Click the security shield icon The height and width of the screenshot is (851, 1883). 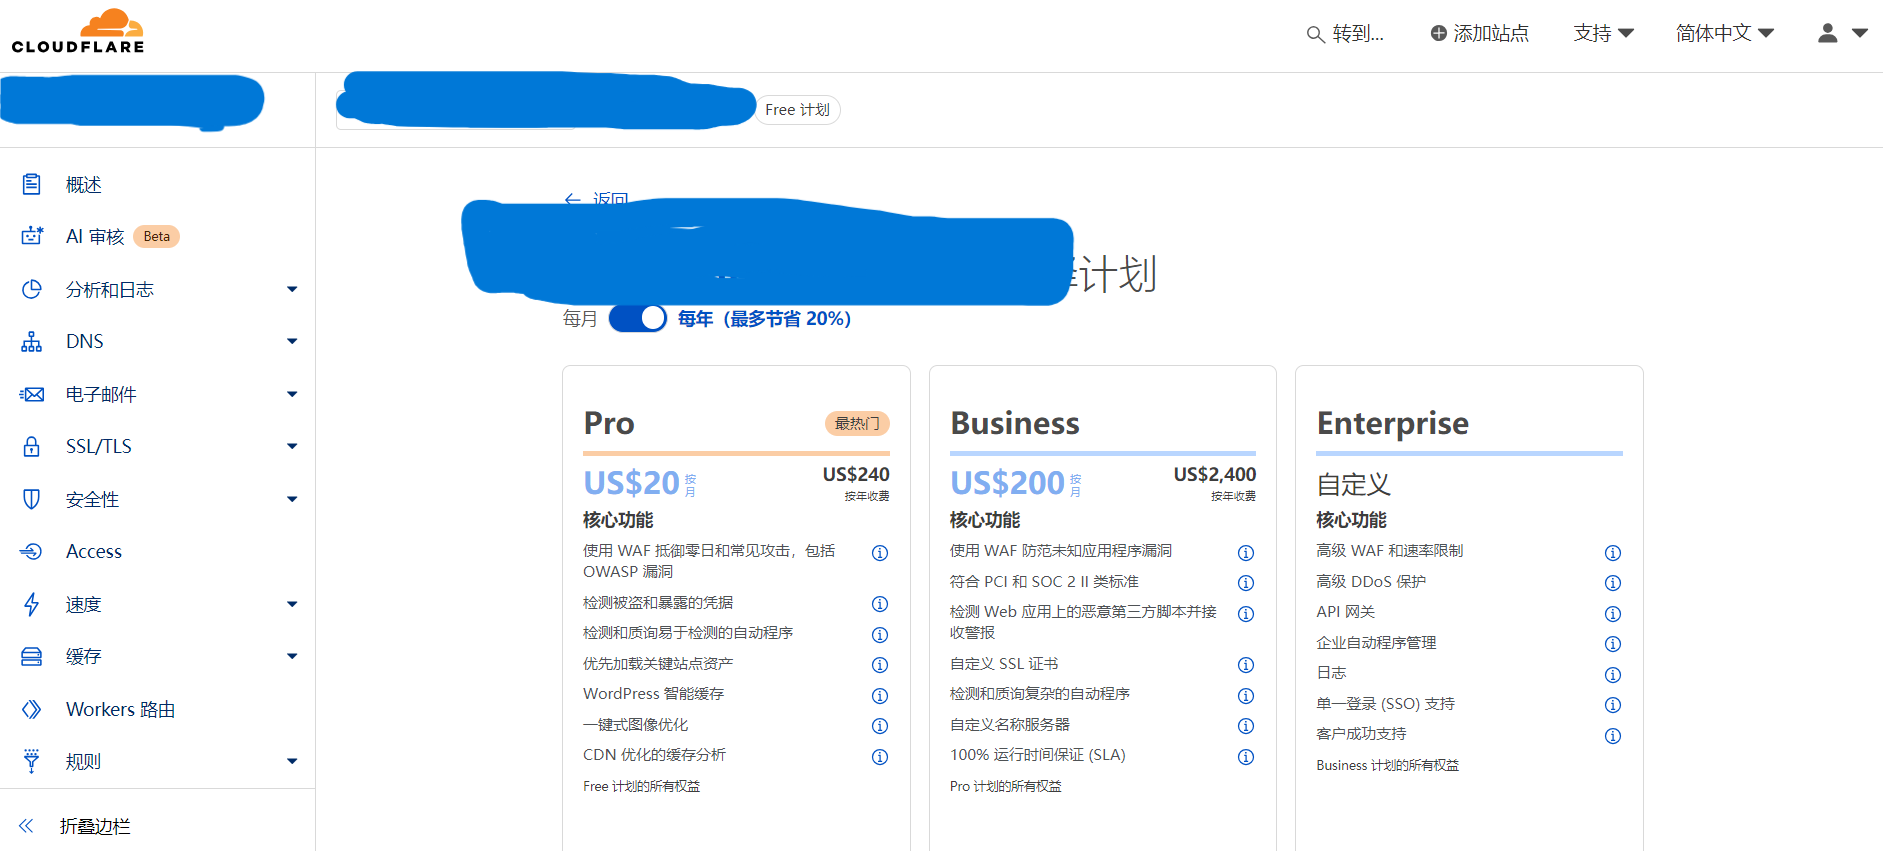click(x=32, y=499)
